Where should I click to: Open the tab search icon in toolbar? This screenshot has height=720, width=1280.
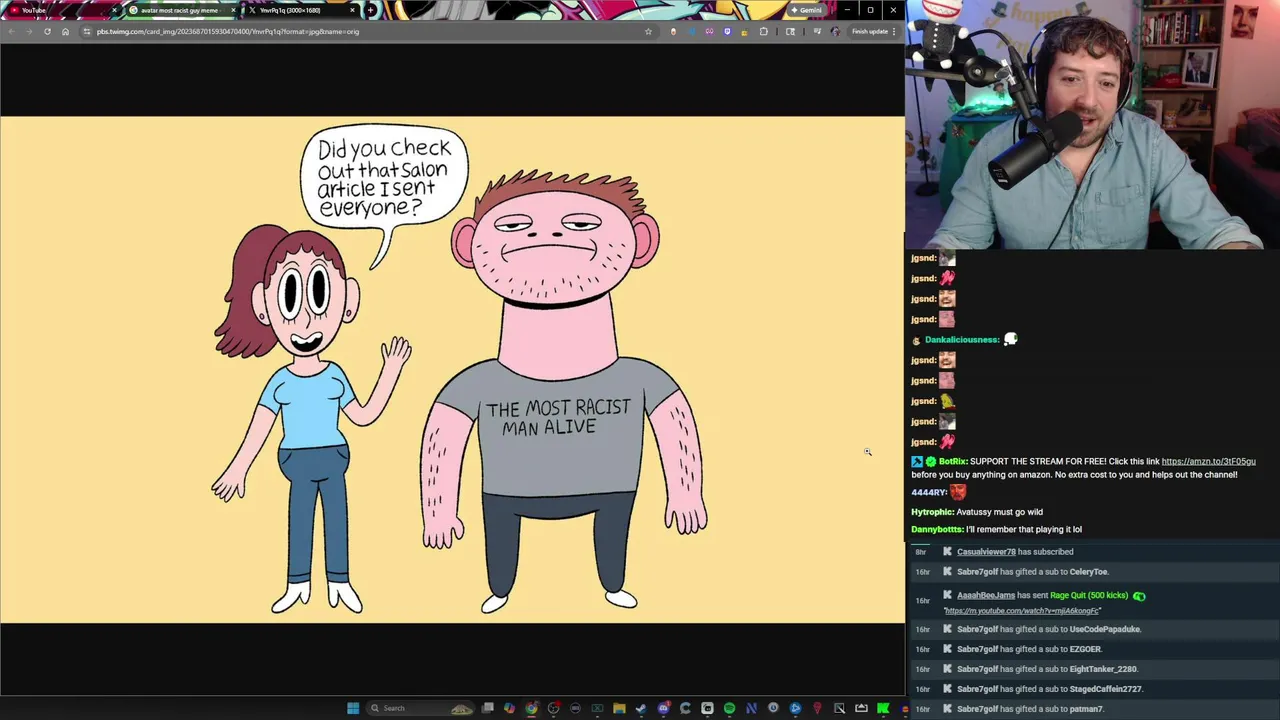[x=790, y=31]
